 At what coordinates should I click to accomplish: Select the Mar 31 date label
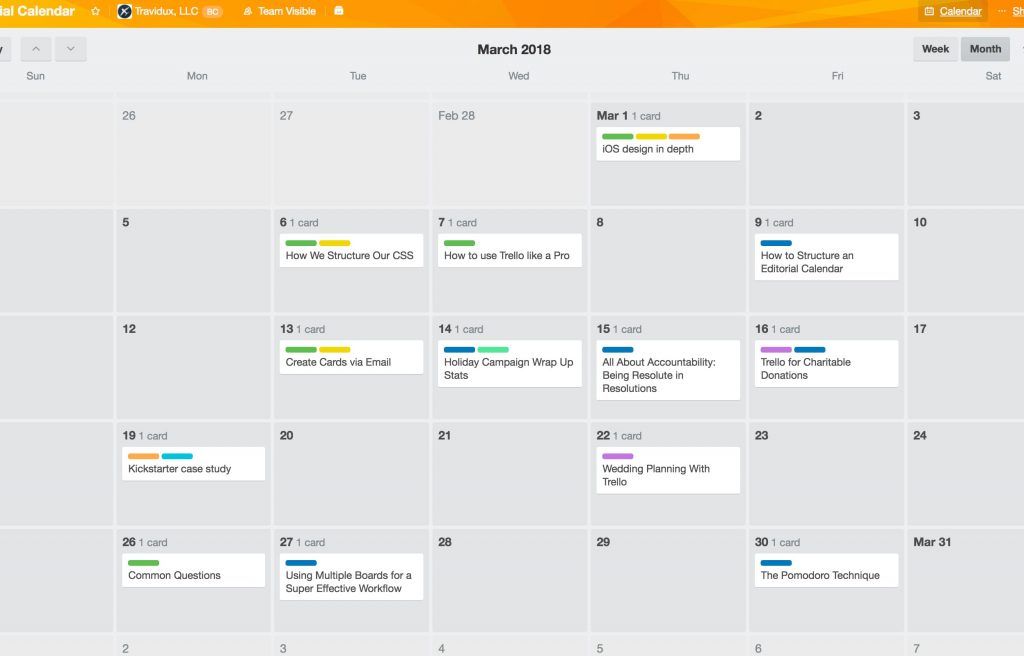pos(932,542)
